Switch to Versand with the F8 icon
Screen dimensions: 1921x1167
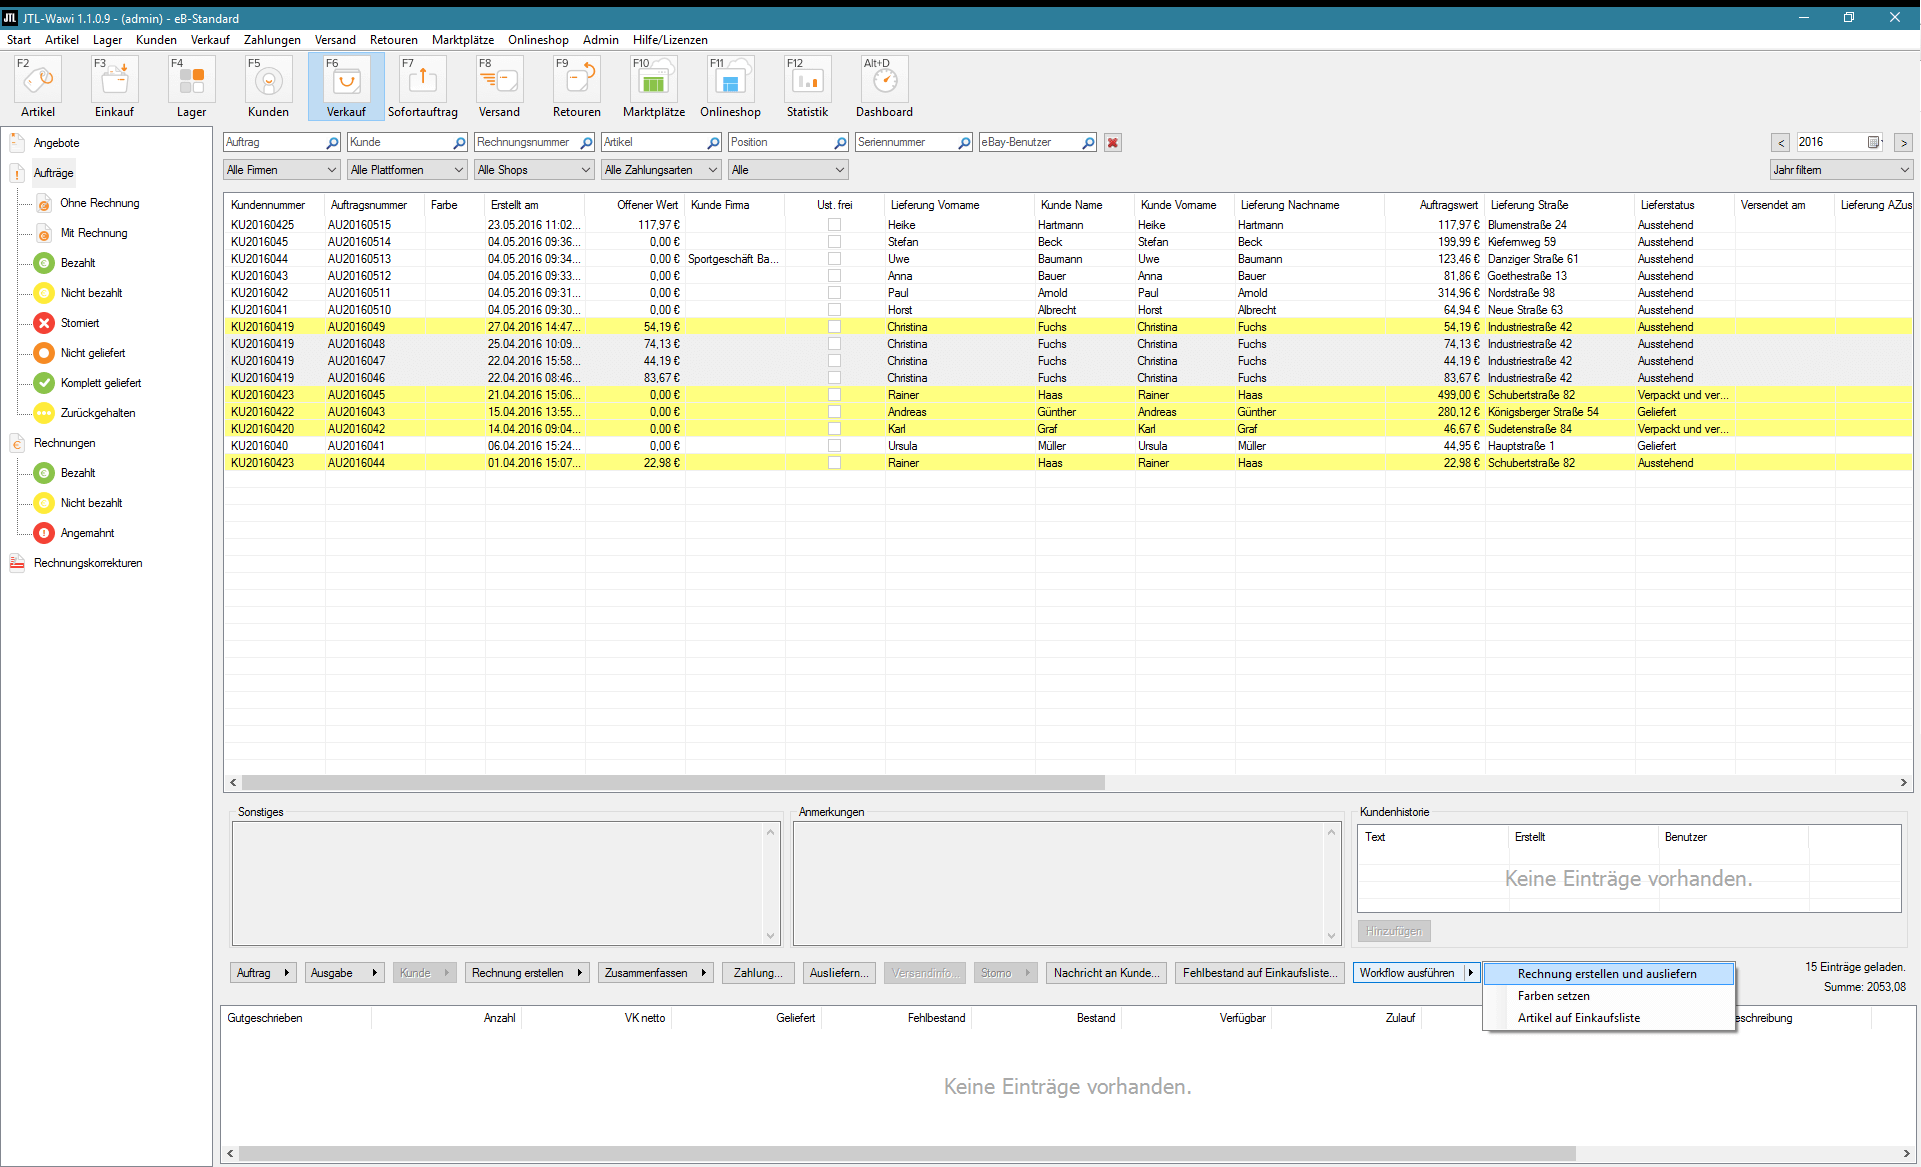[499, 85]
